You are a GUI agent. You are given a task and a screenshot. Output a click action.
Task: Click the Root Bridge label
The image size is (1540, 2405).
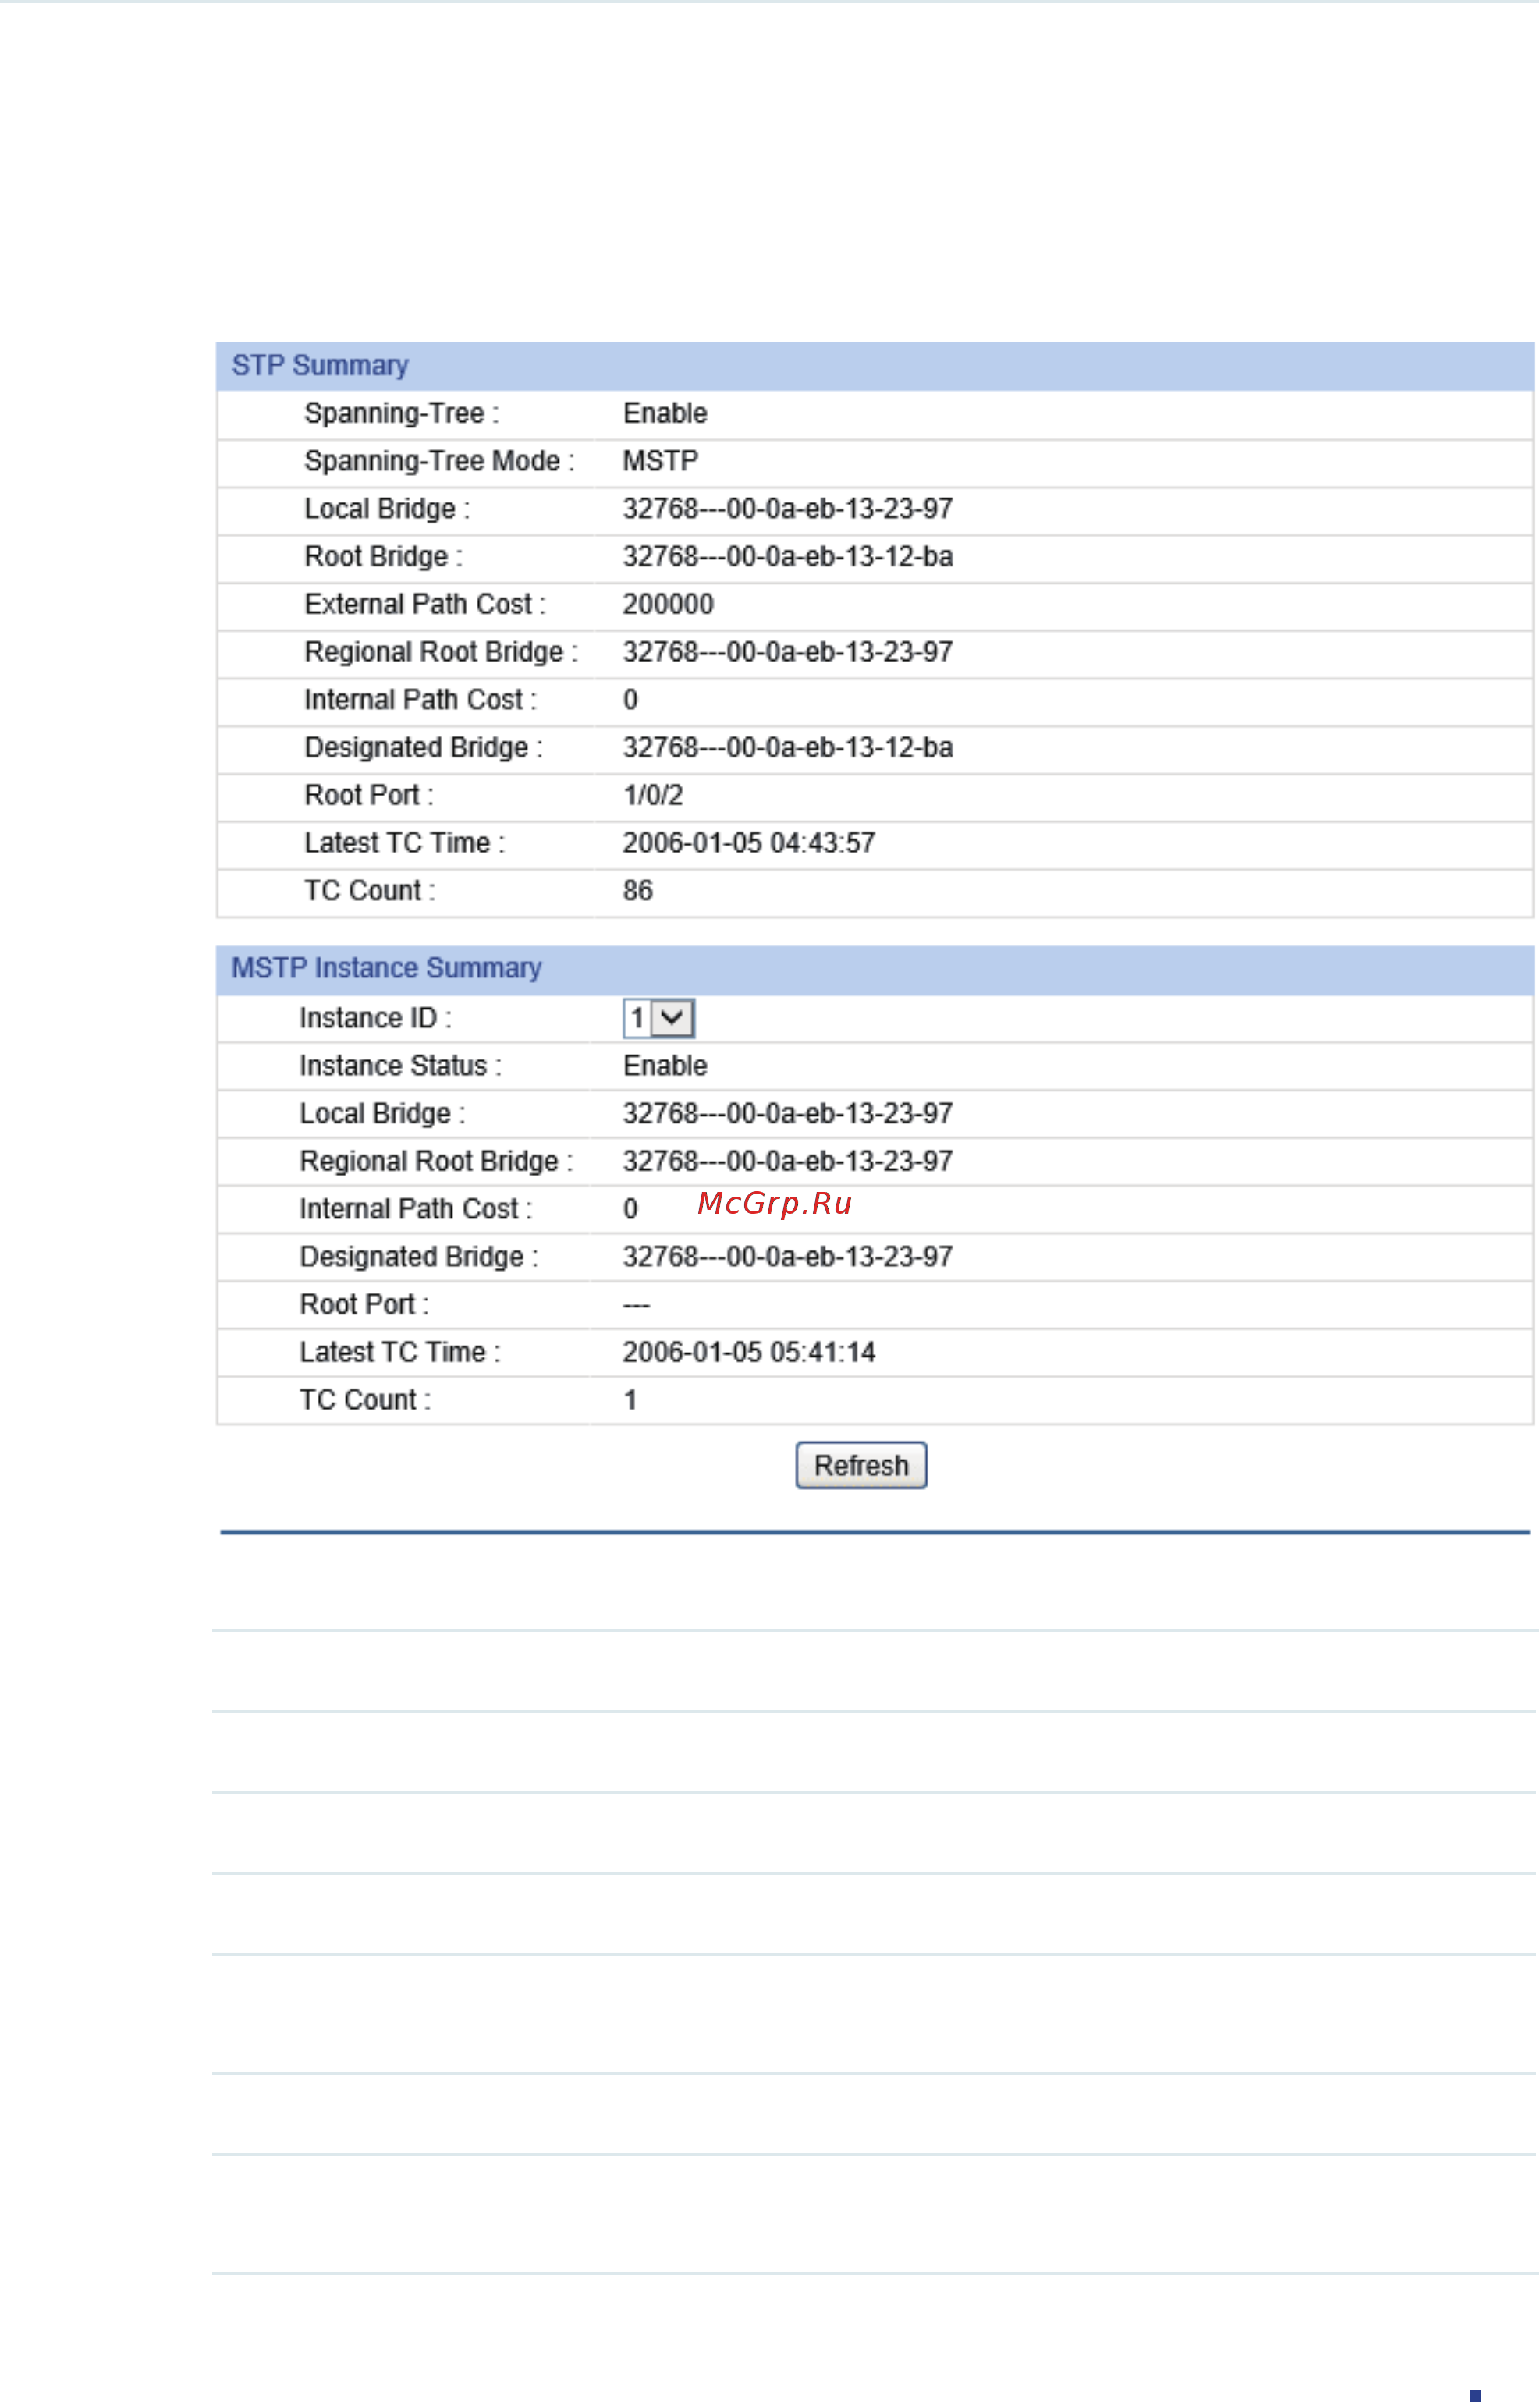[383, 557]
